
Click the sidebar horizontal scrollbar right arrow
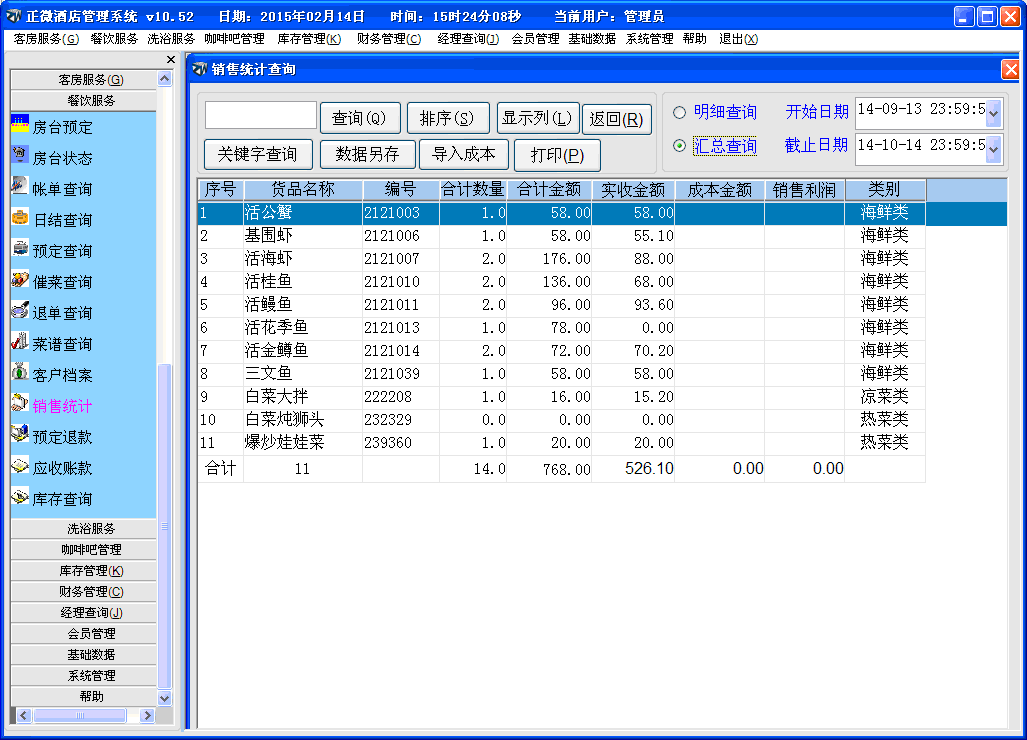tap(147, 715)
